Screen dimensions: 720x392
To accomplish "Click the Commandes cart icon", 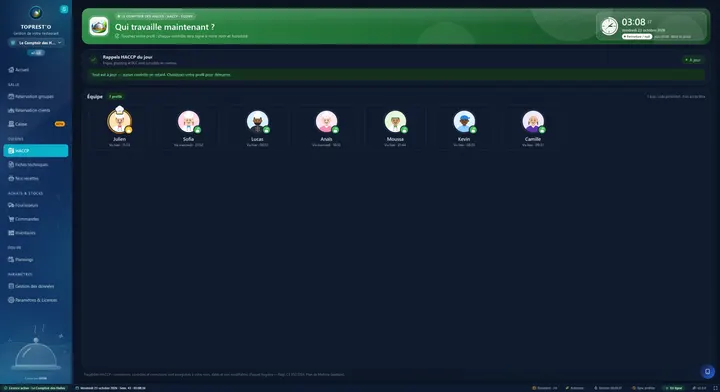I will (11, 219).
